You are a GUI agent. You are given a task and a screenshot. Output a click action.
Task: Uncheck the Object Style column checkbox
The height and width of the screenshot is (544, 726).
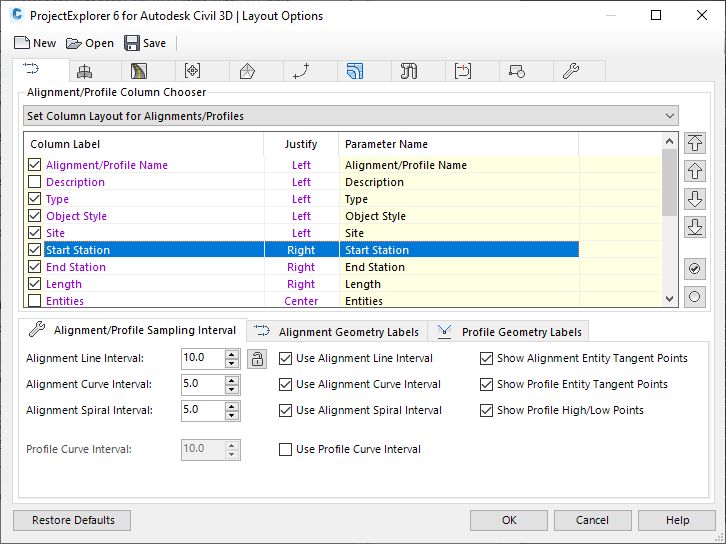[35, 215]
